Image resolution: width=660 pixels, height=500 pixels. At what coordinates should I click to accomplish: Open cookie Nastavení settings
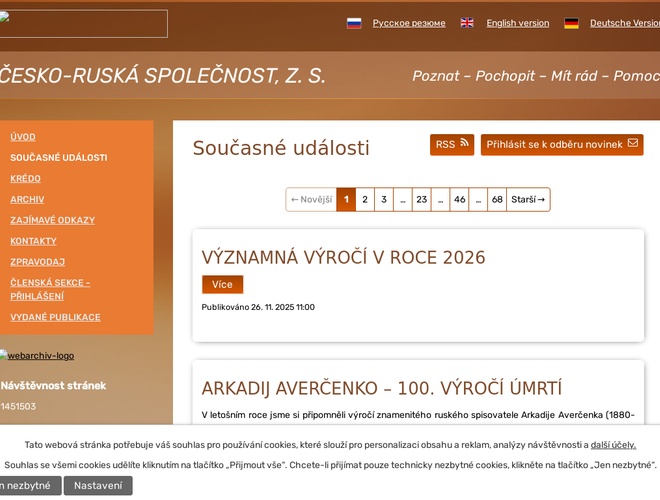(x=98, y=486)
